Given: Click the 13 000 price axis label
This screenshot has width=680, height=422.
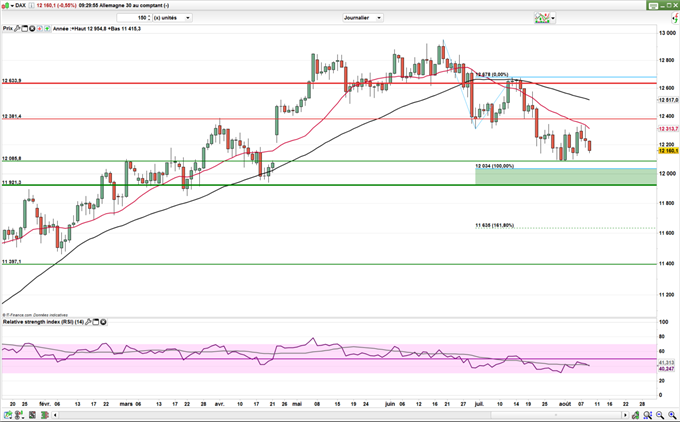Looking at the screenshot, I should coord(667,33).
